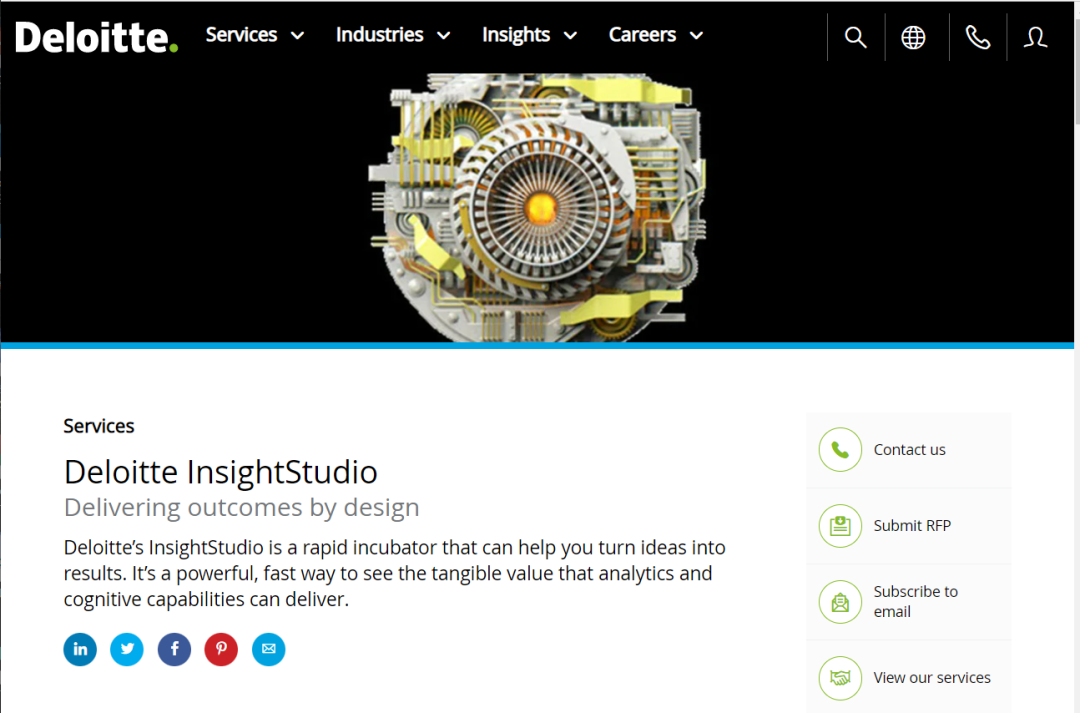The image size is (1080, 713).
Task: Share page on LinkedIn
Action: tap(80, 649)
